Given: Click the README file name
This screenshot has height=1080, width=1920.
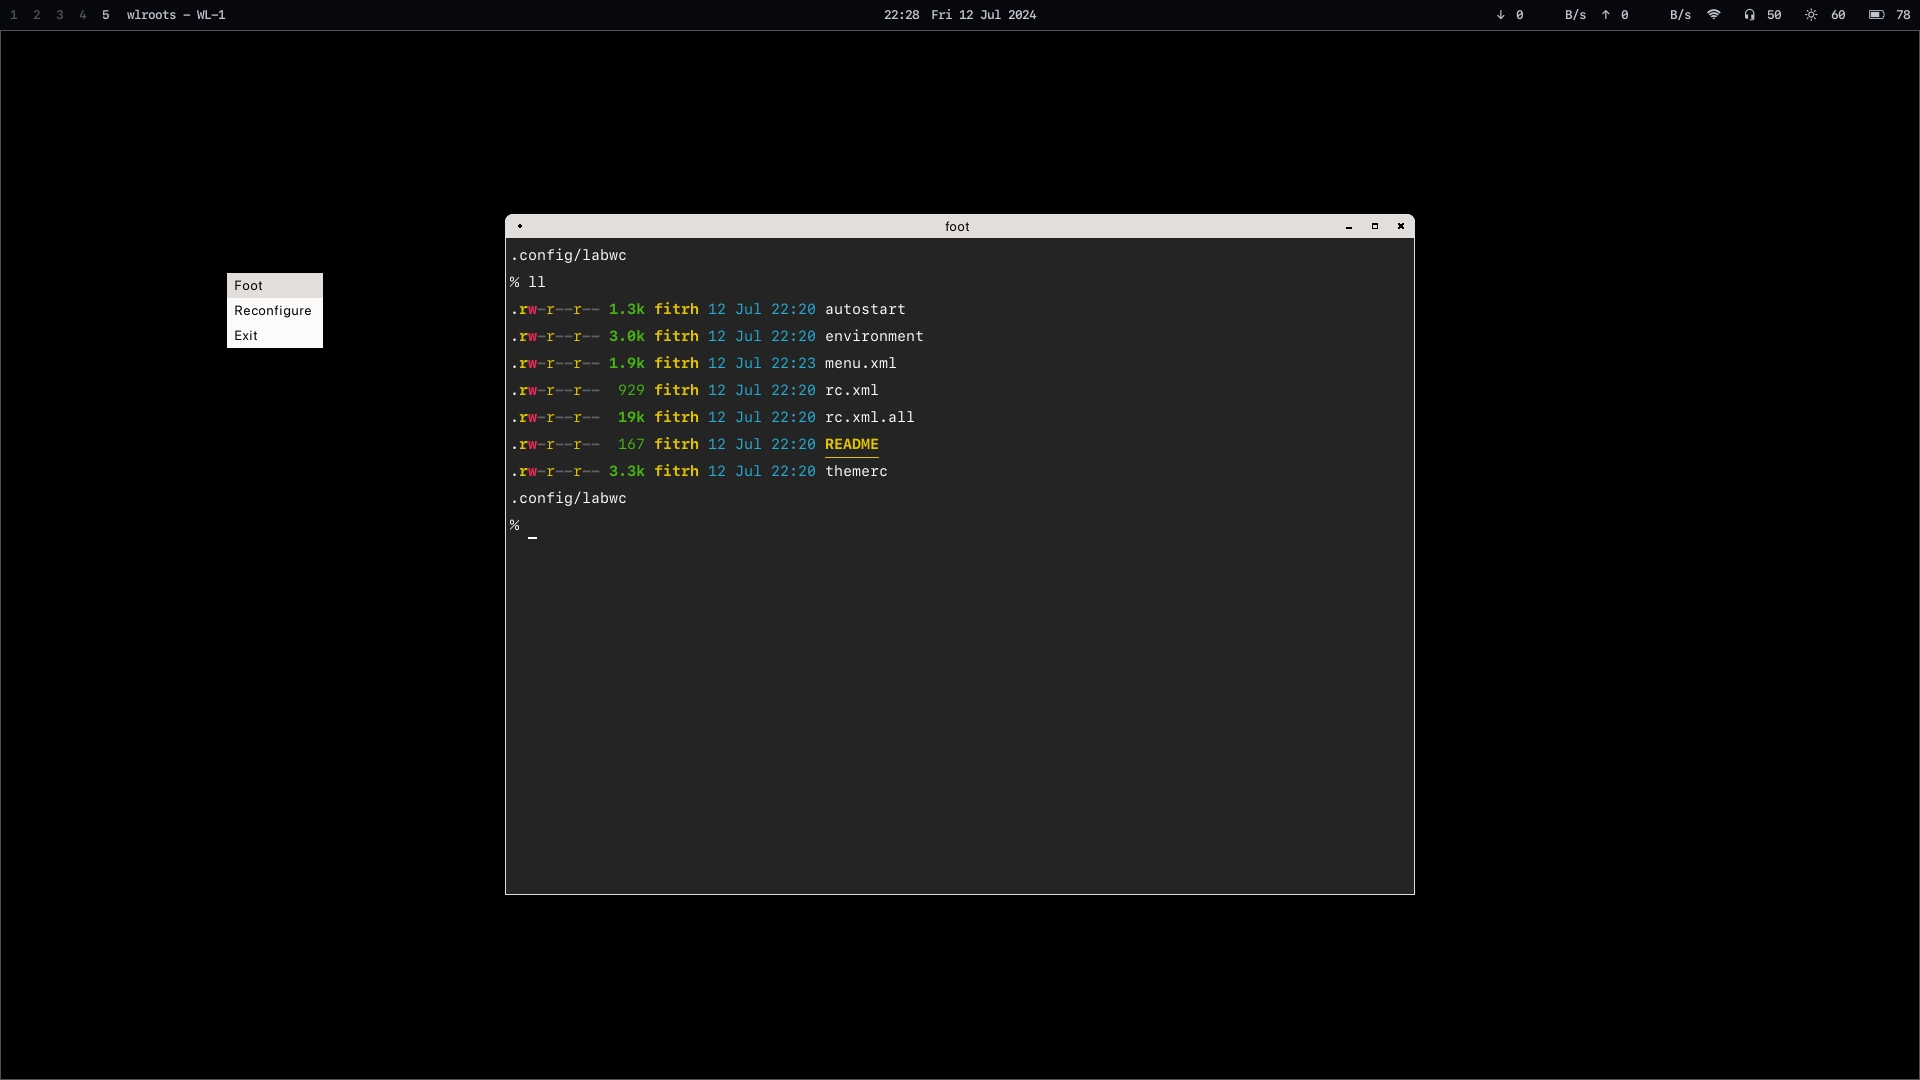Looking at the screenshot, I should 851,445.
